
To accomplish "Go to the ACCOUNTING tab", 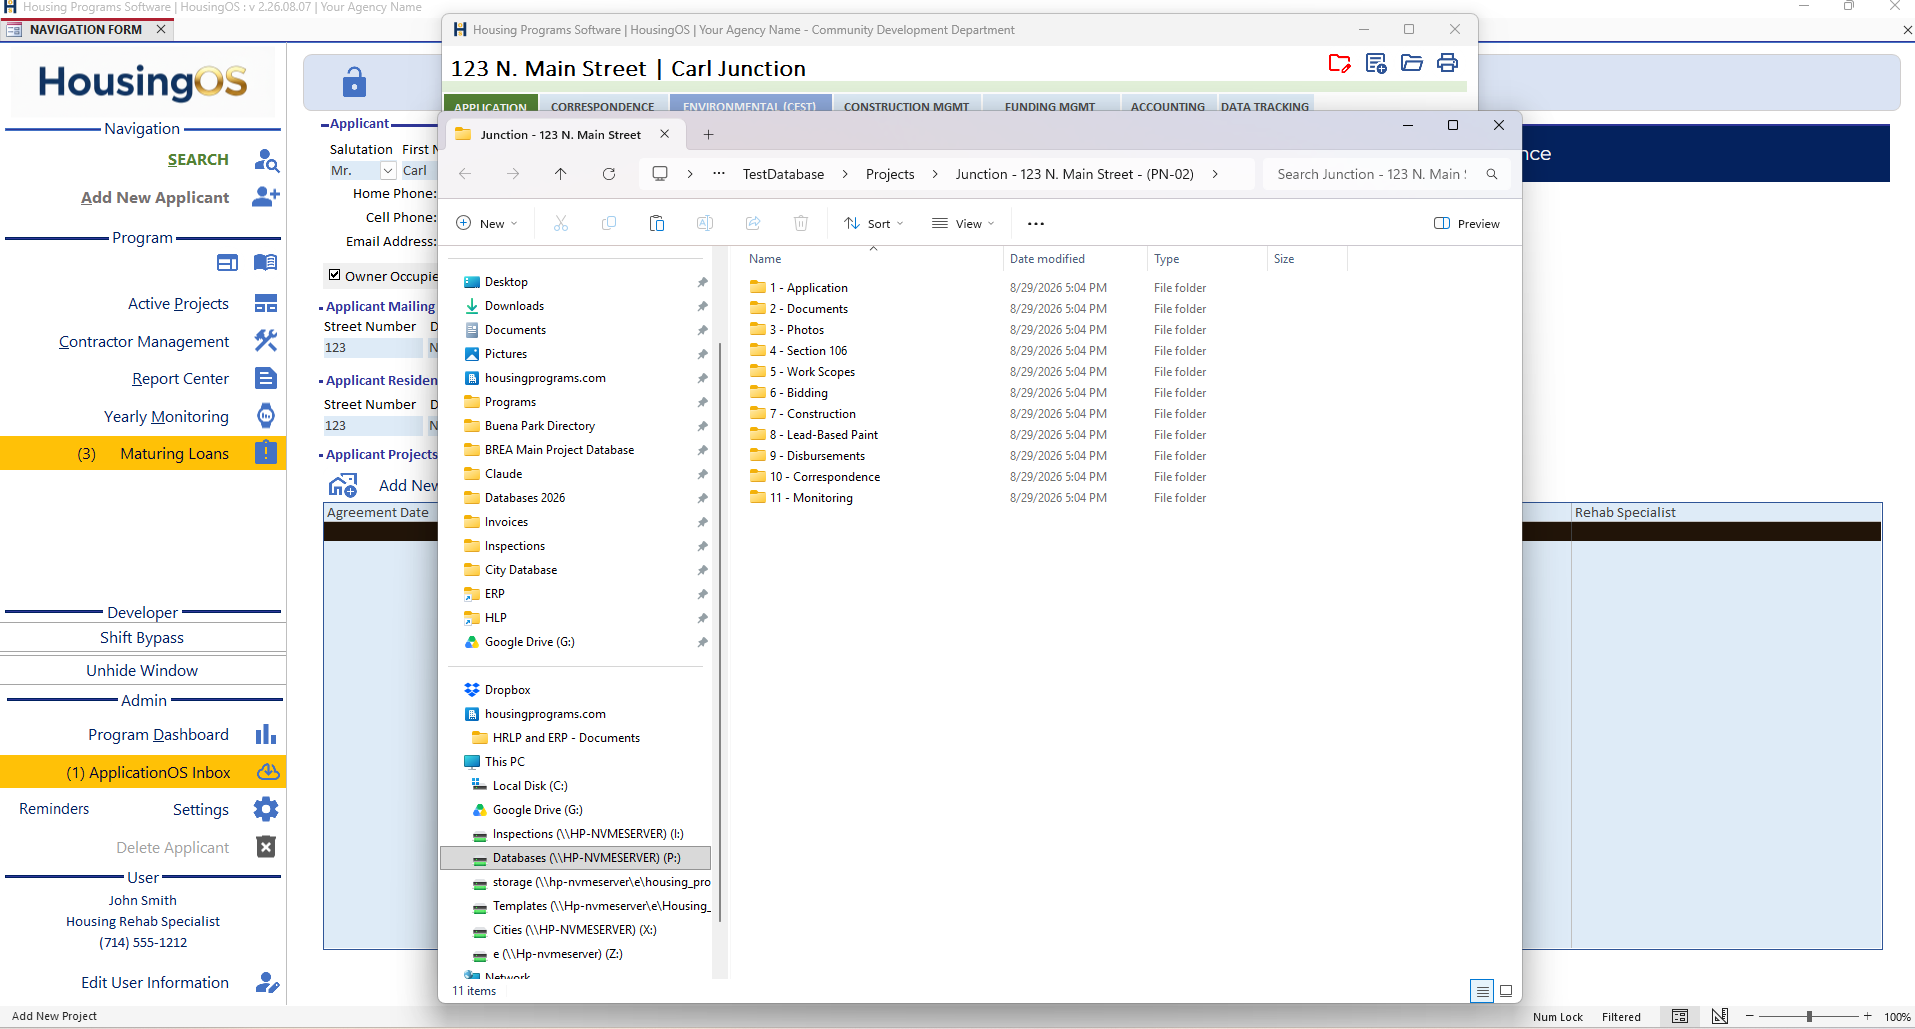I will point(1167,106).
